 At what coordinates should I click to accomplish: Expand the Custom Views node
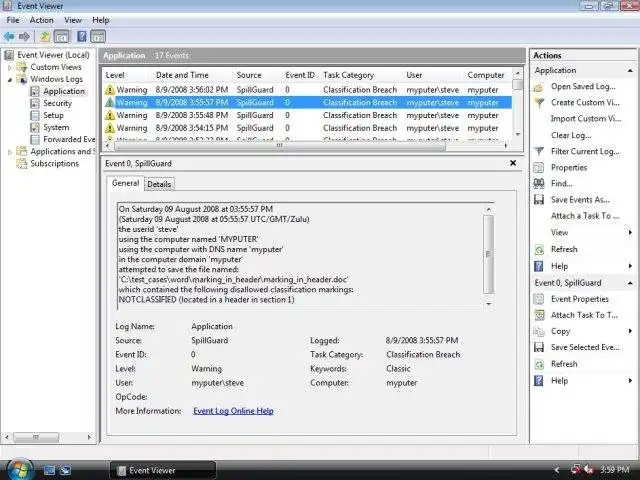10,67
